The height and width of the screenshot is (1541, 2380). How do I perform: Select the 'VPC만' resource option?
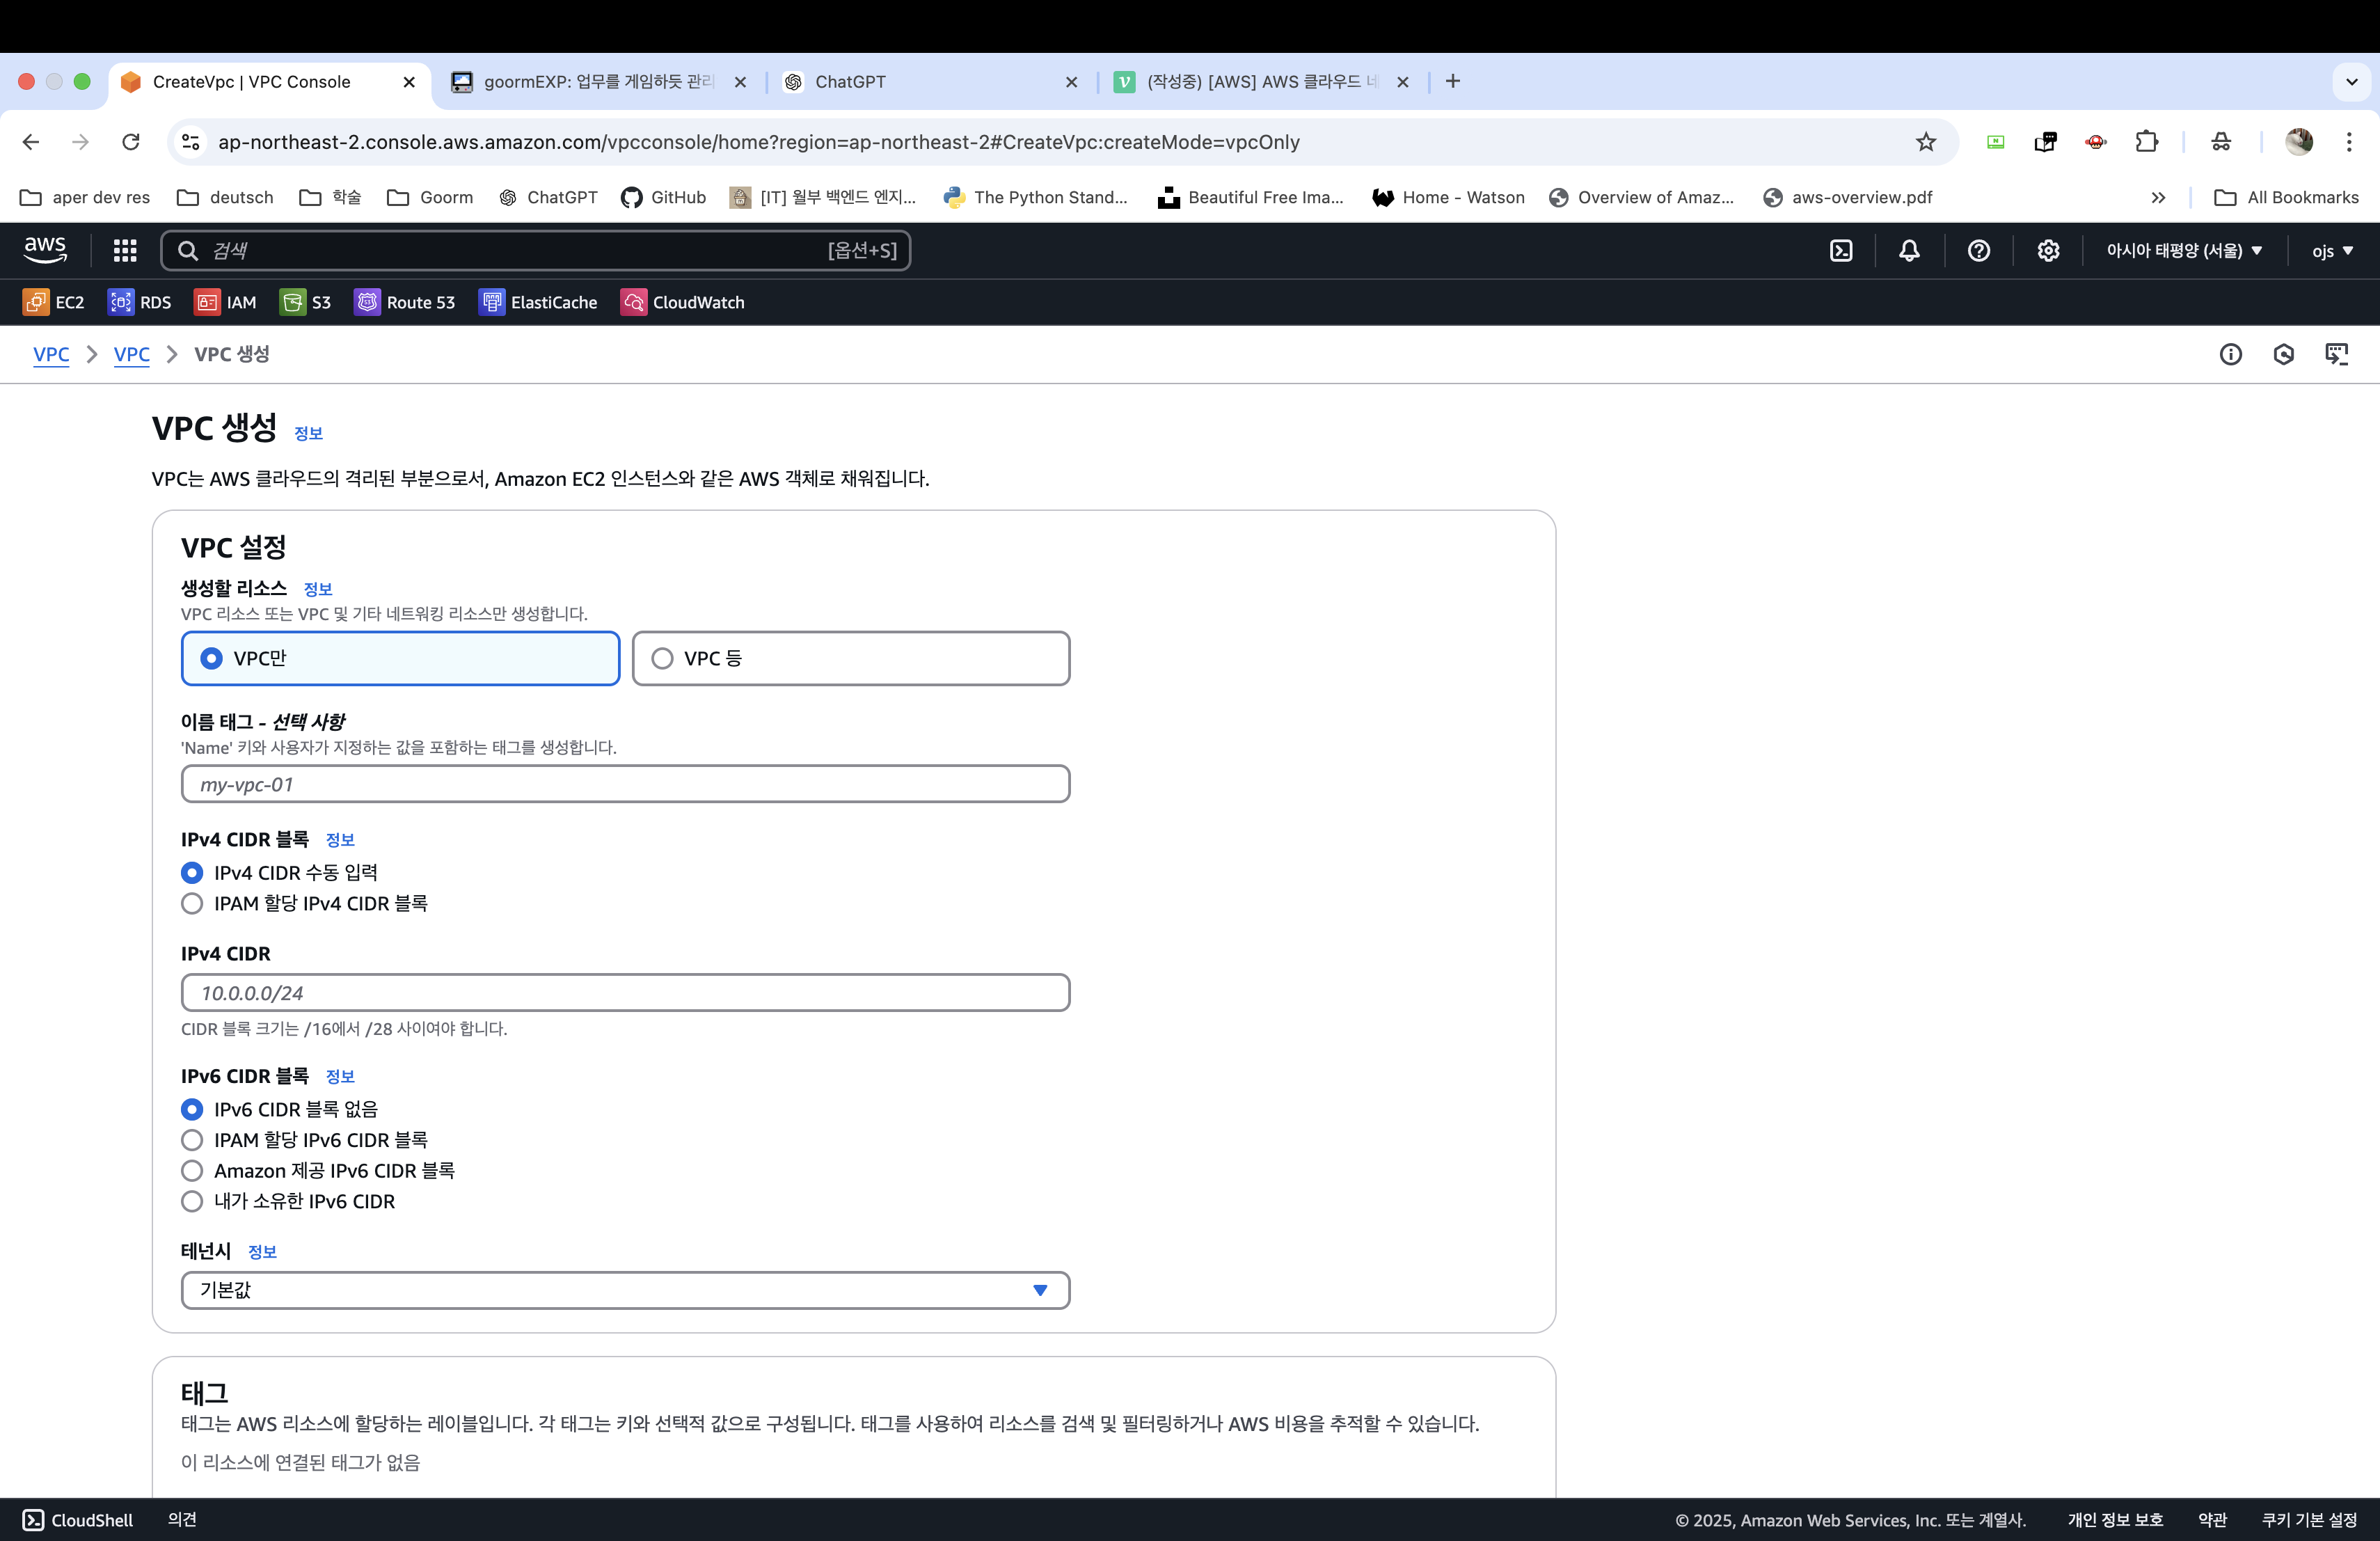[x=400, y=658]
